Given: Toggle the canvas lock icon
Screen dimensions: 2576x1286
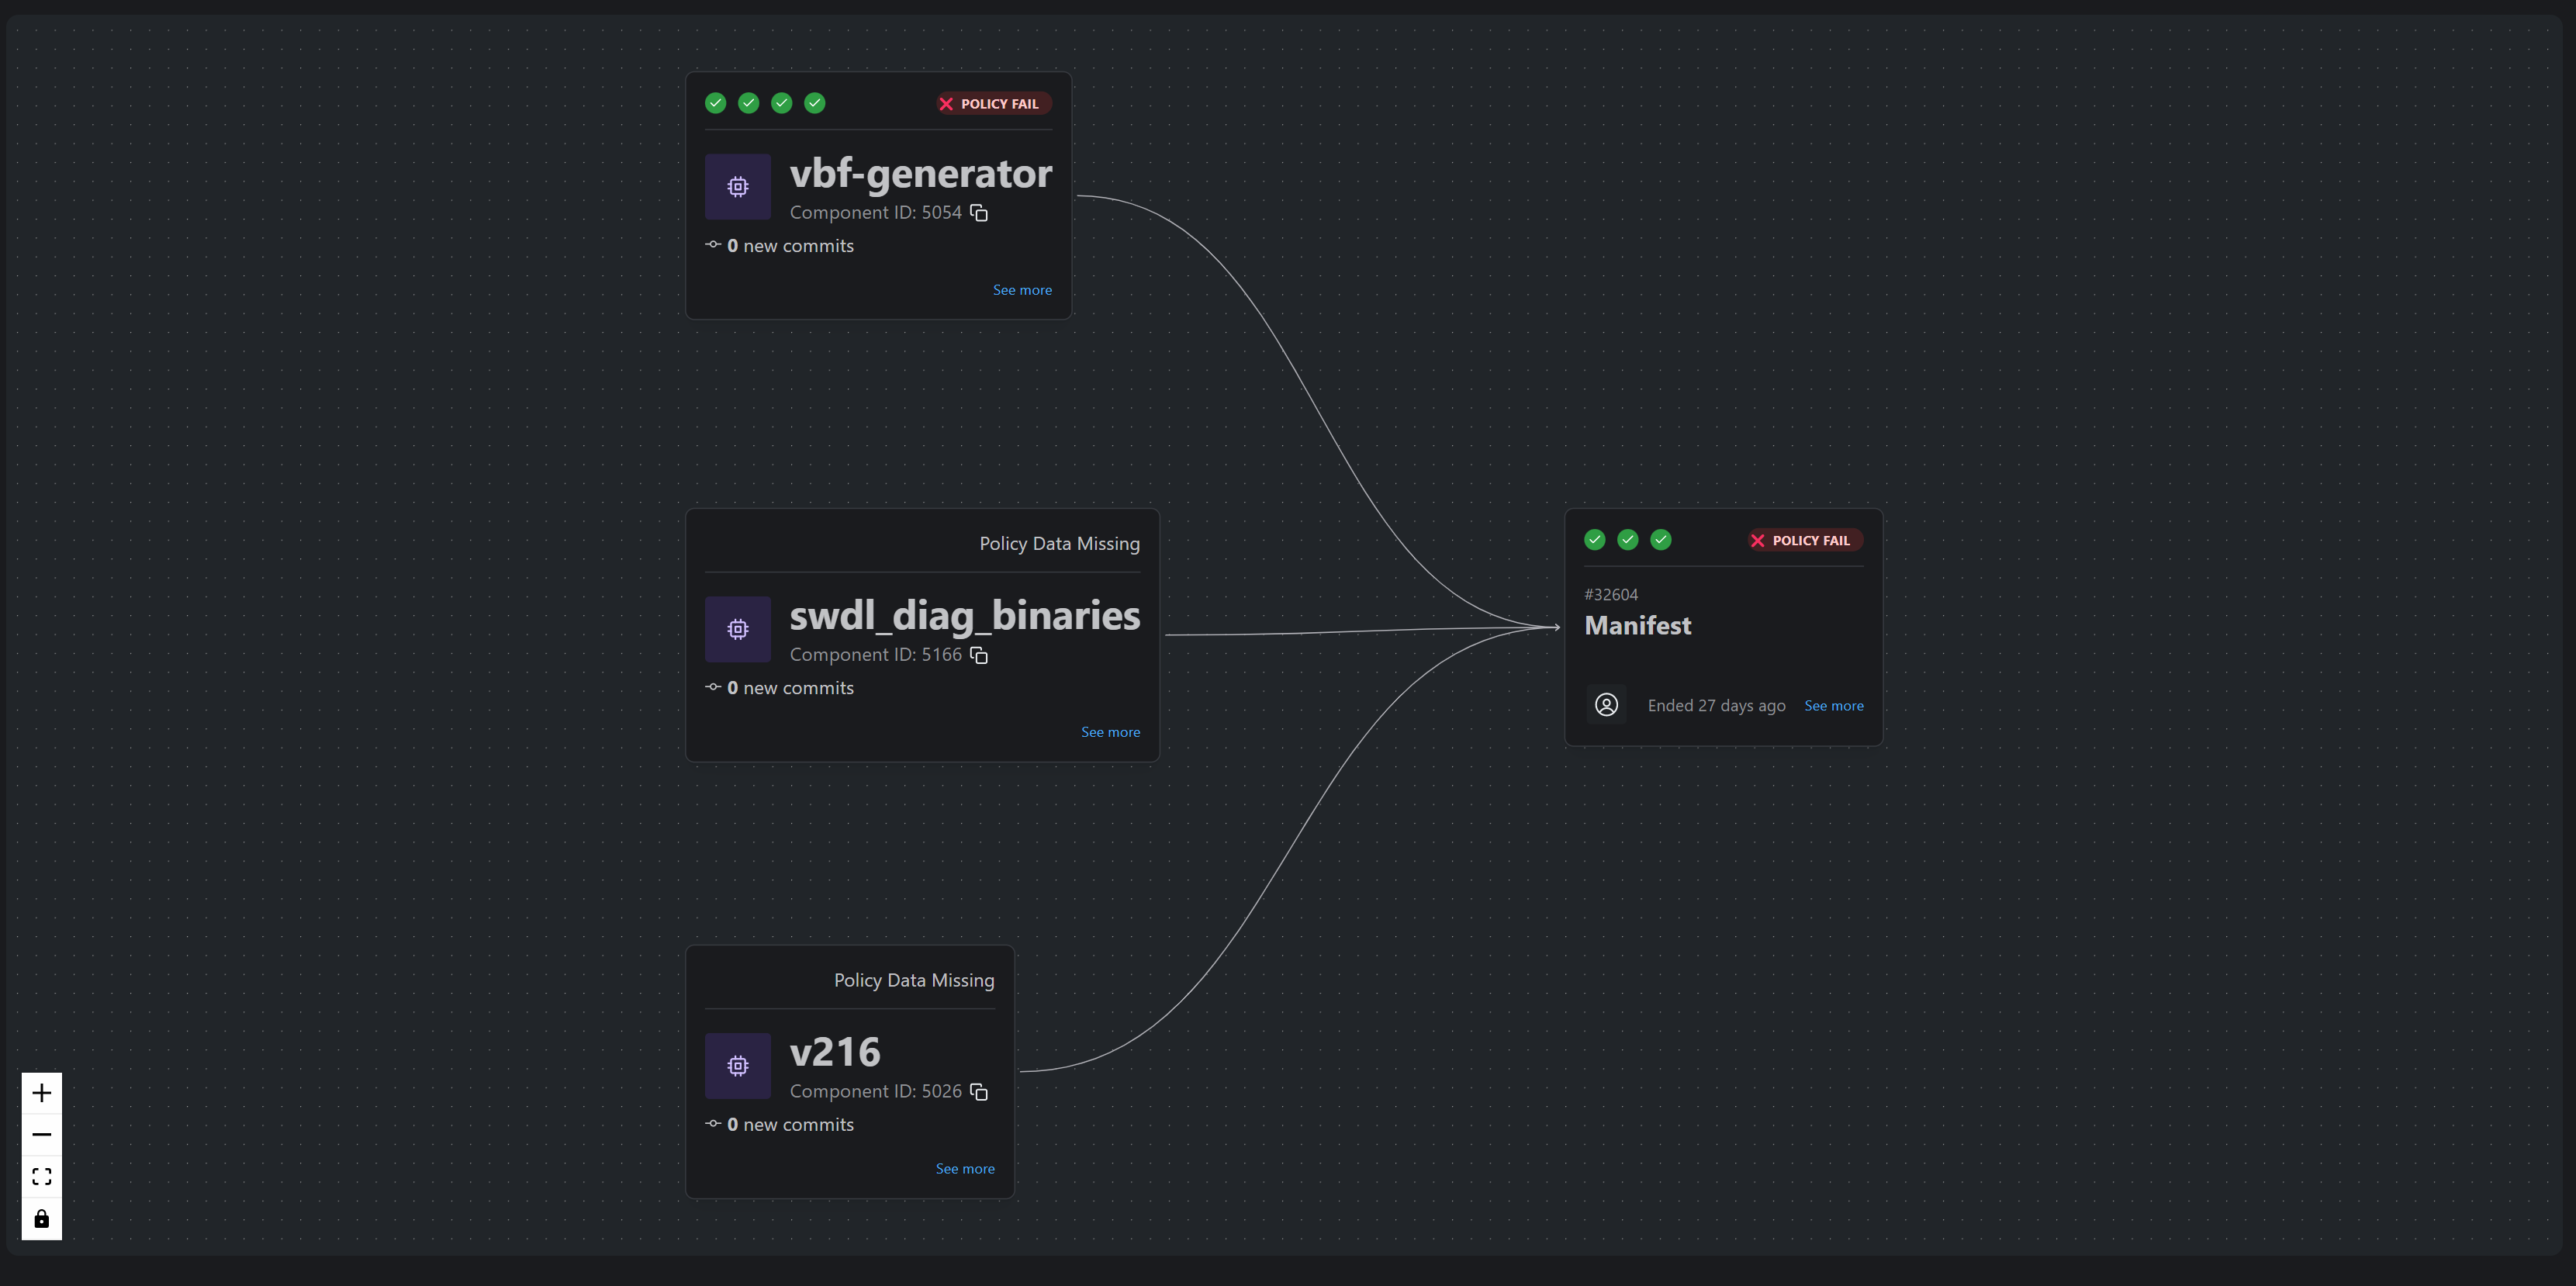Looking at the screenshot, I should 41,1219.
